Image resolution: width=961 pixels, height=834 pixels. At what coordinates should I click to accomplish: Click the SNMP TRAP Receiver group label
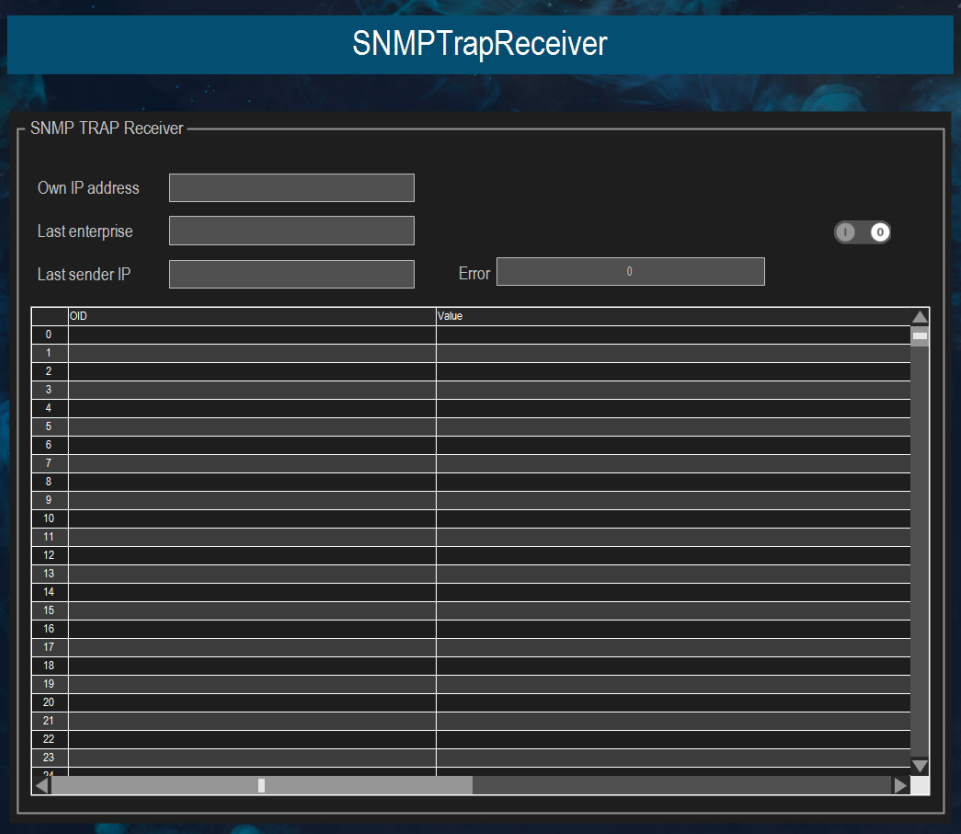point(106,128)
